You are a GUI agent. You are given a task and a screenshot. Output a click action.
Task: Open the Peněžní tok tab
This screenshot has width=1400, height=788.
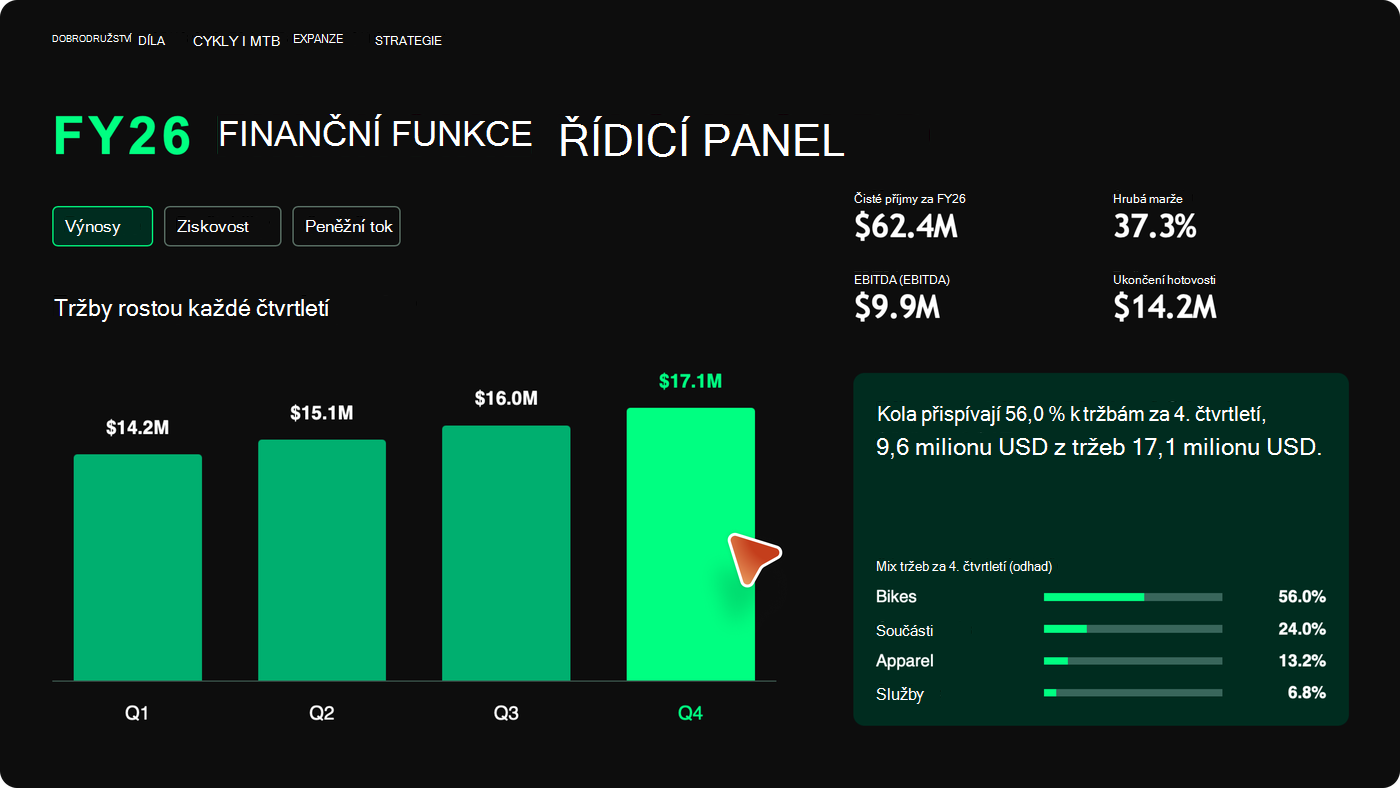point(346,226)
